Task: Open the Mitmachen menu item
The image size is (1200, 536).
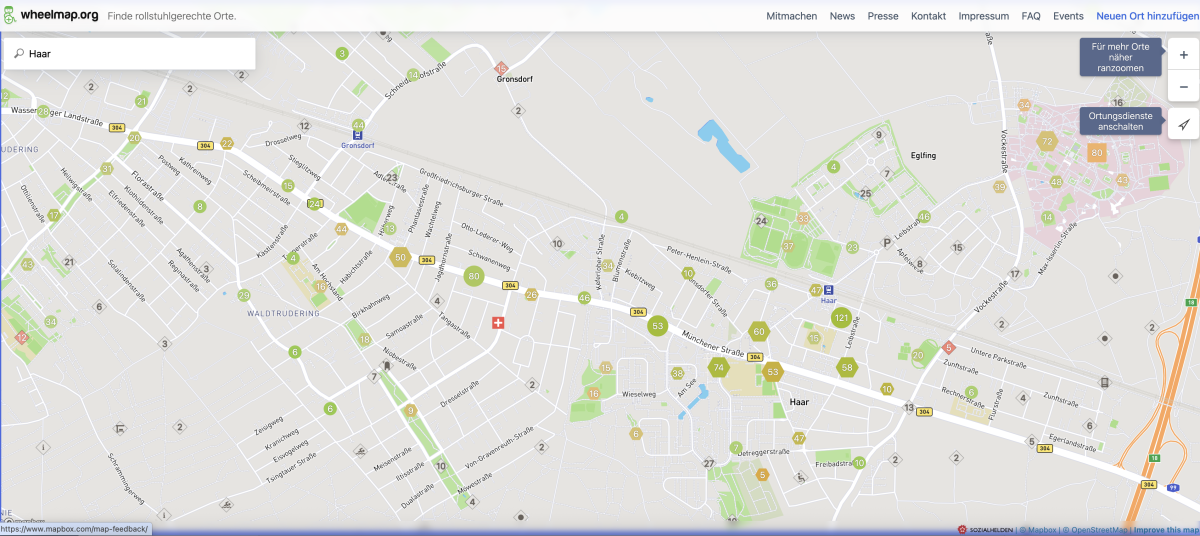Action: [791, 16]
